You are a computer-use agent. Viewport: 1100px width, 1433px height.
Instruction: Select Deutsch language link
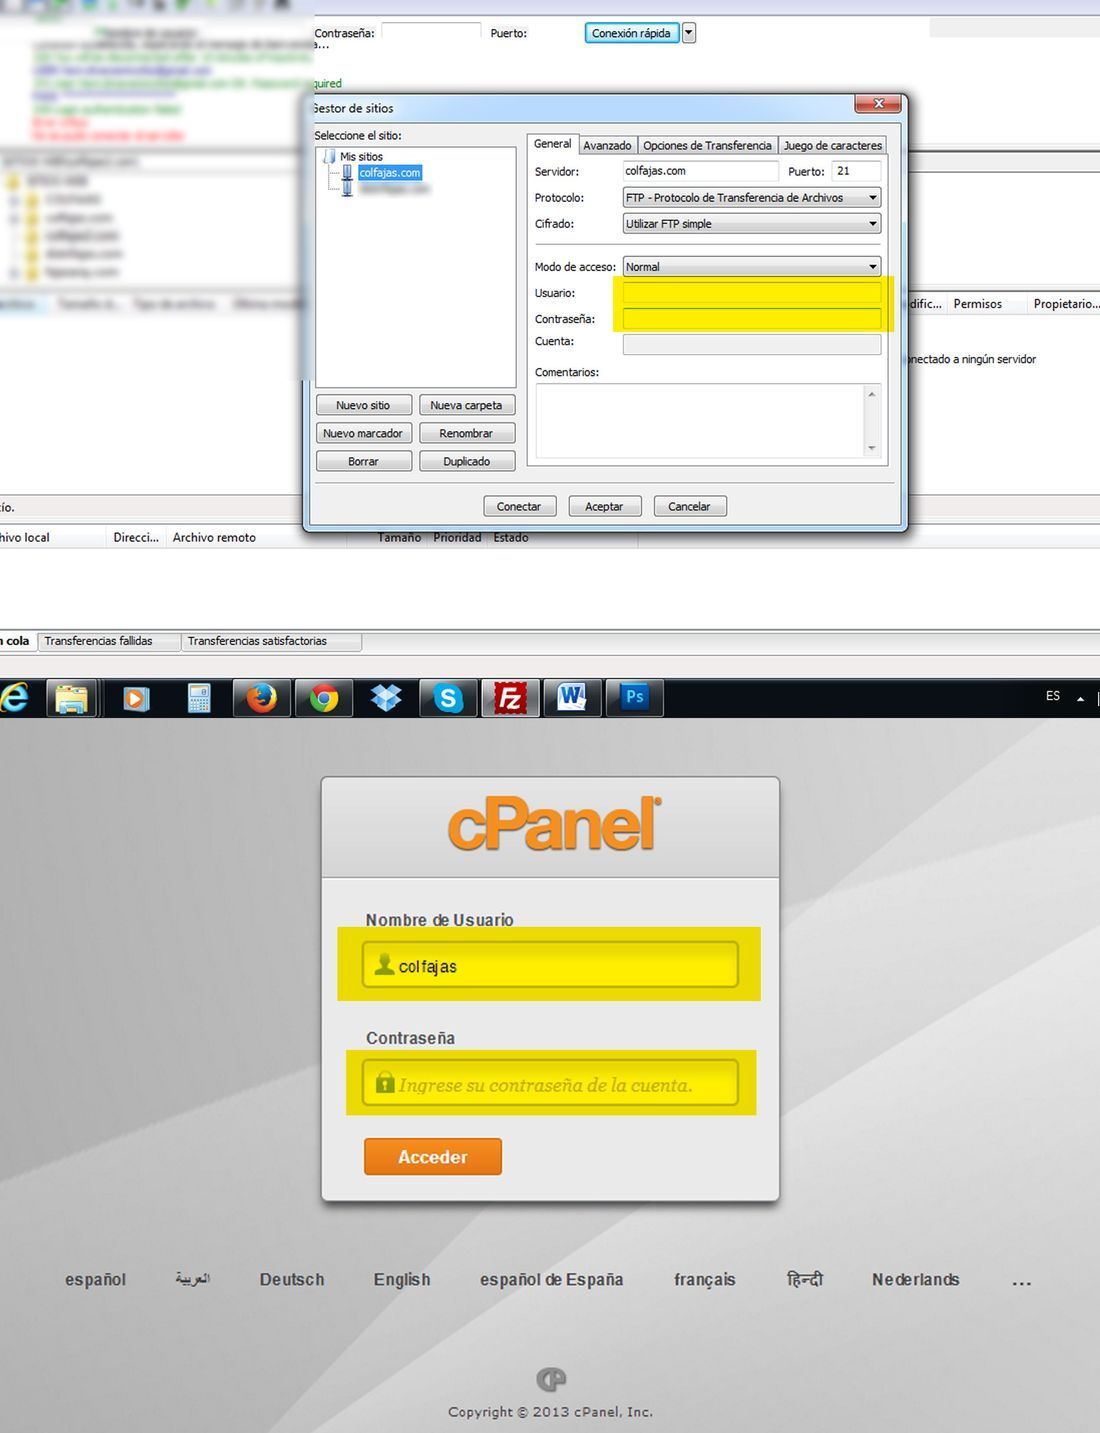click(292, 1279)
